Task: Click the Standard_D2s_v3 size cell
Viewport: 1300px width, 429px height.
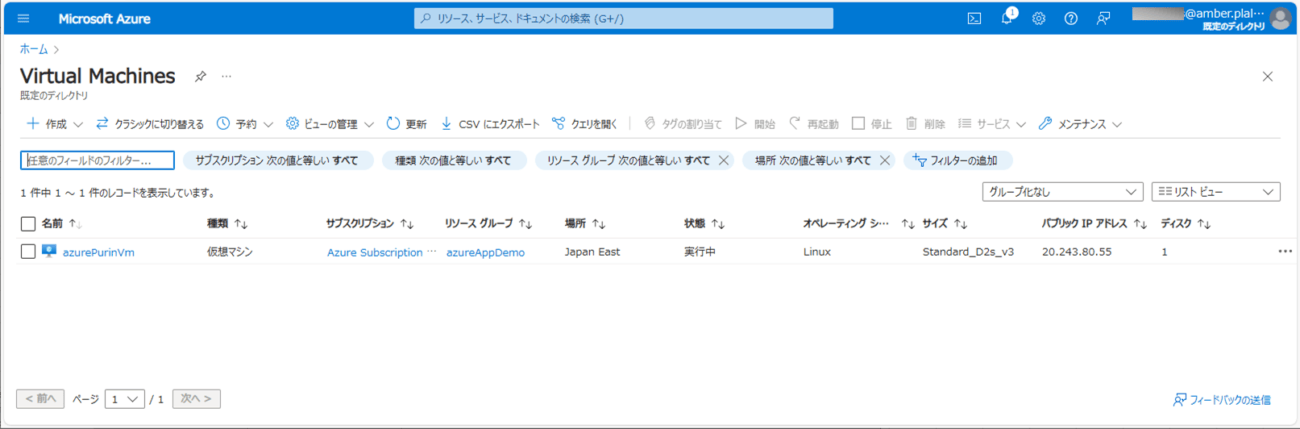Action: click(x=968, y=252)
